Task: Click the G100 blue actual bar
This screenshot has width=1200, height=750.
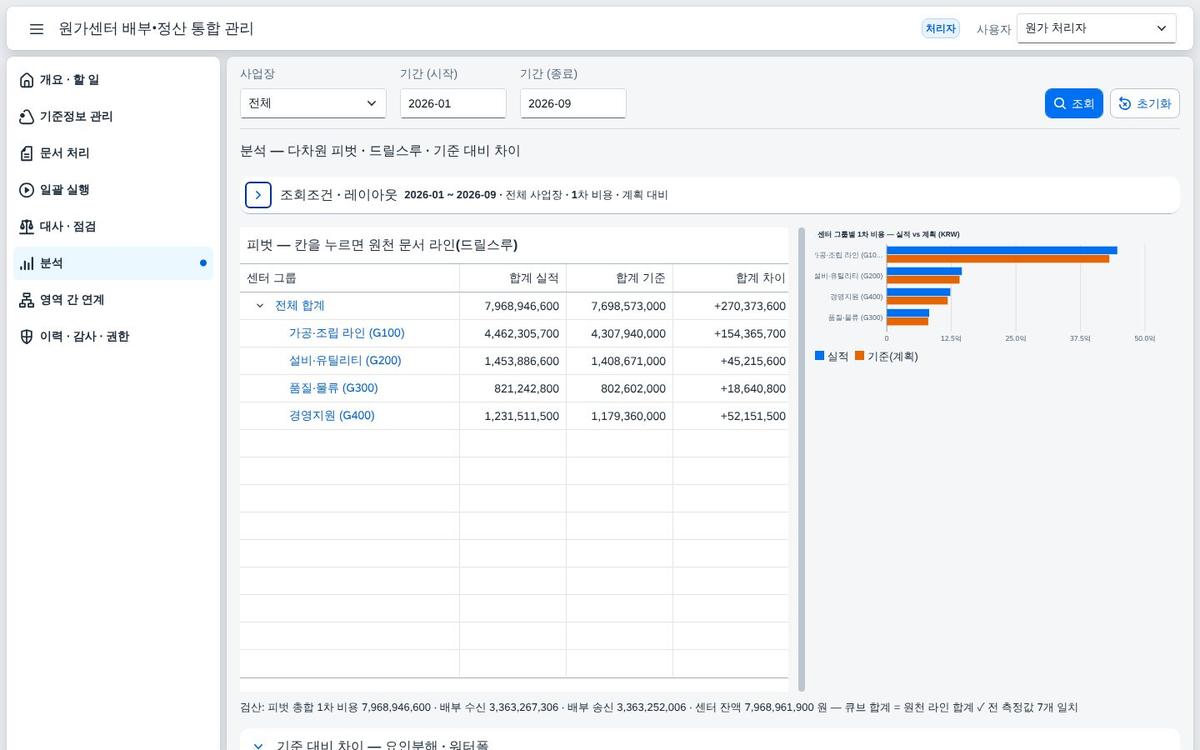Action: click(x=1002, y=251)
